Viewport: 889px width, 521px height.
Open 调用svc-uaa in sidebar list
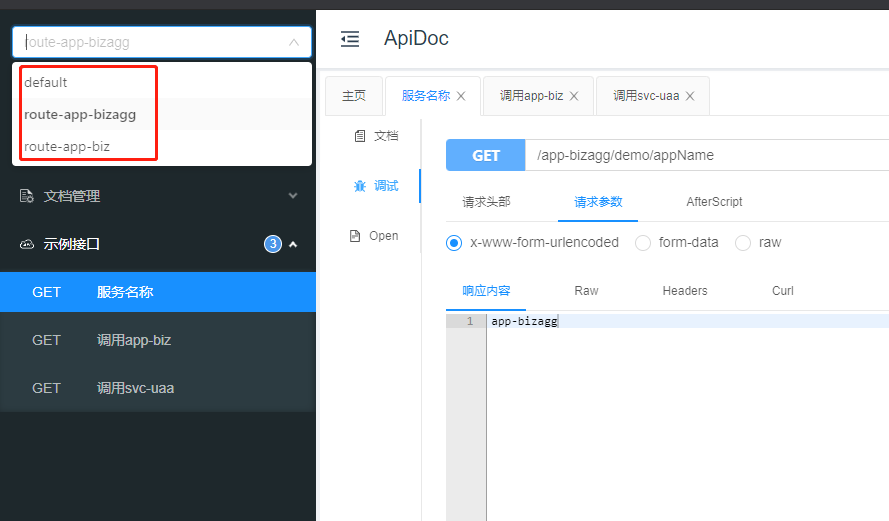(135, 388)
